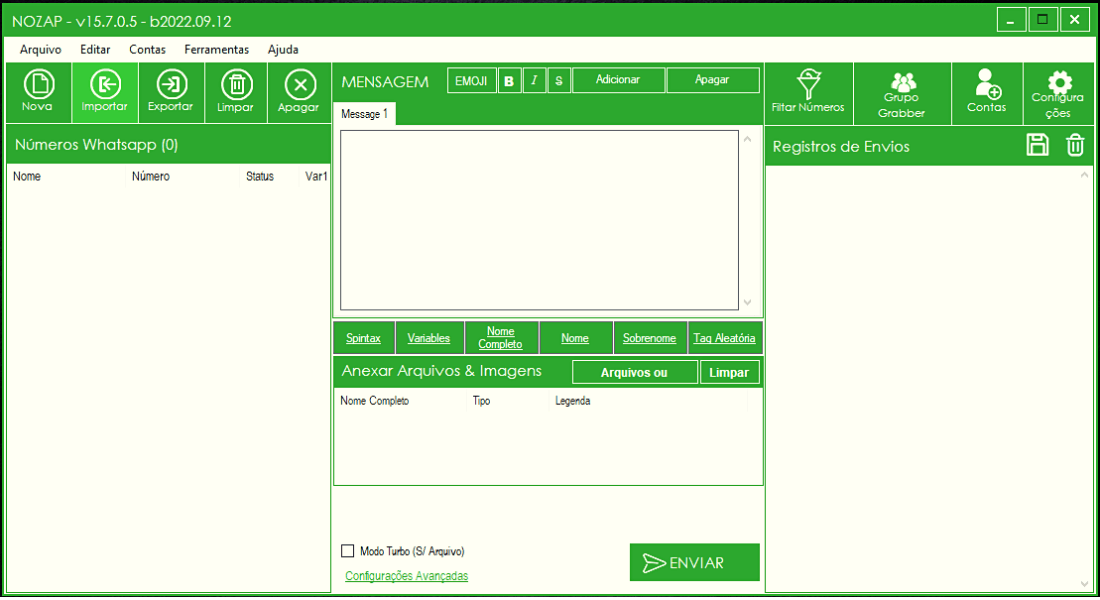The width and height of the screenshot is (1100, 600).
Task: Click the Apagar X icon
Action: click(300, 93)
